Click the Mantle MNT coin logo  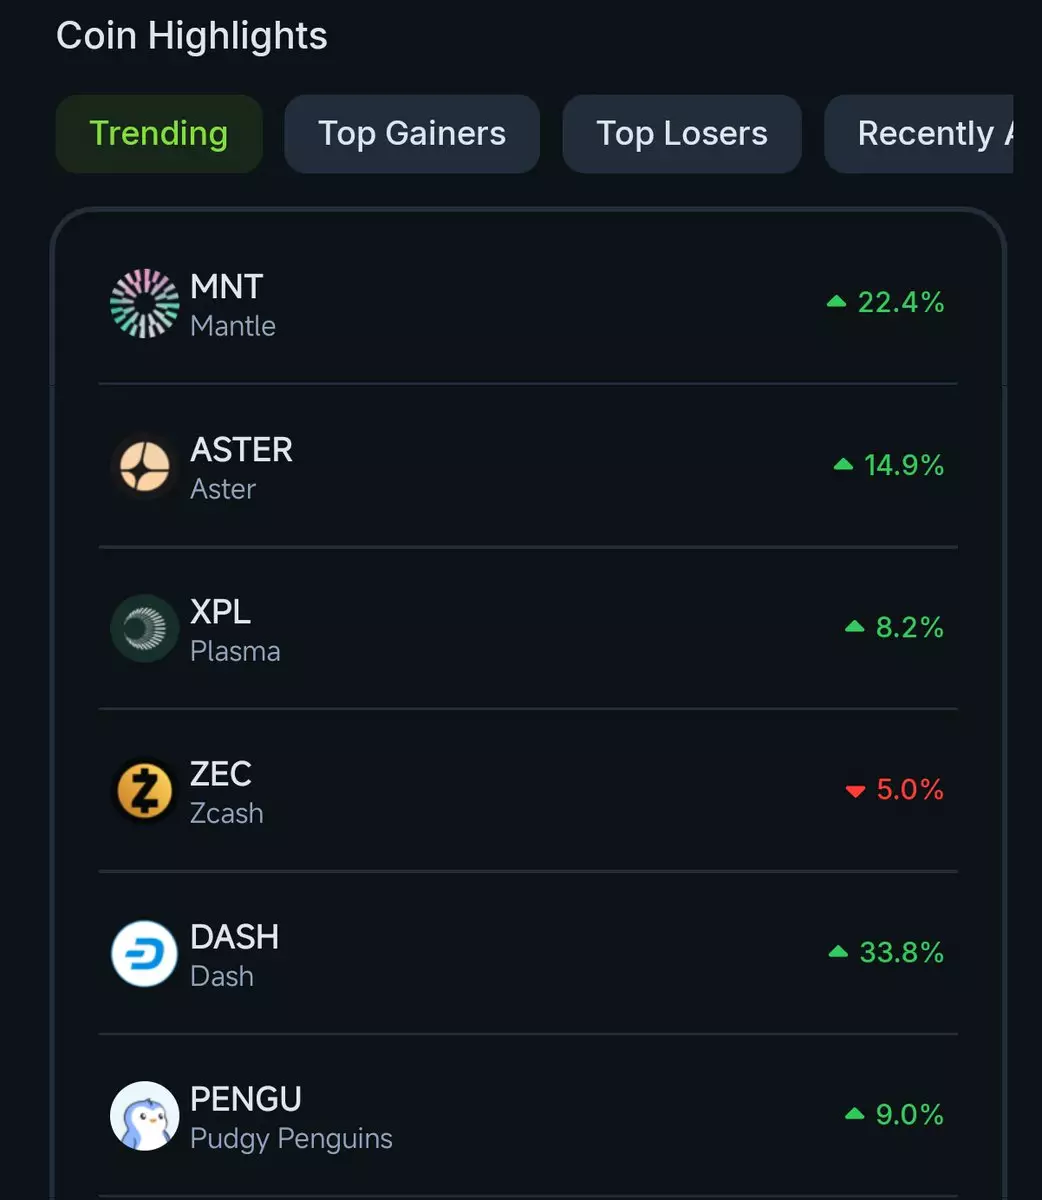tap(144, 303)
